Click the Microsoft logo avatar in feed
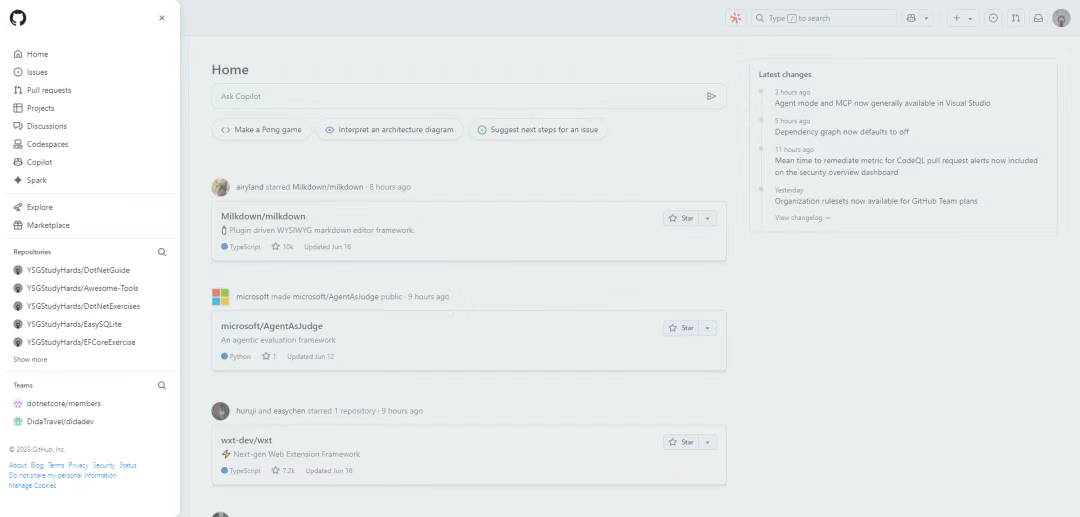This screenshot has height=517, width=1080. coord(220,297)
